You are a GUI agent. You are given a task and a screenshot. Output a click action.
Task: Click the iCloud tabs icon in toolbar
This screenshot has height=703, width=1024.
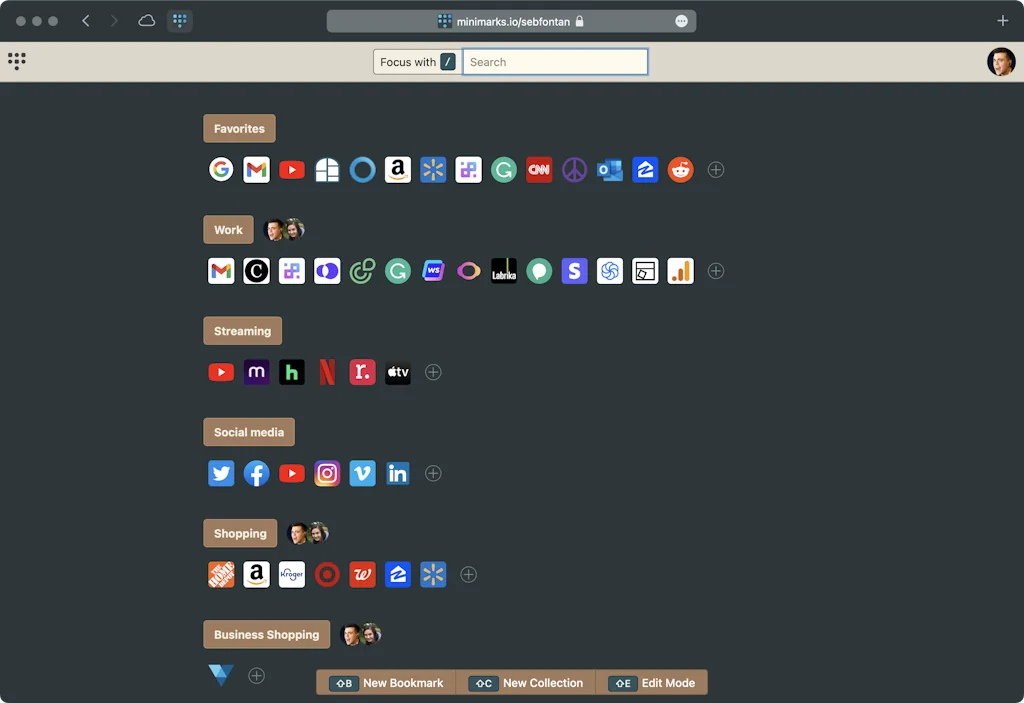point(147,21)
